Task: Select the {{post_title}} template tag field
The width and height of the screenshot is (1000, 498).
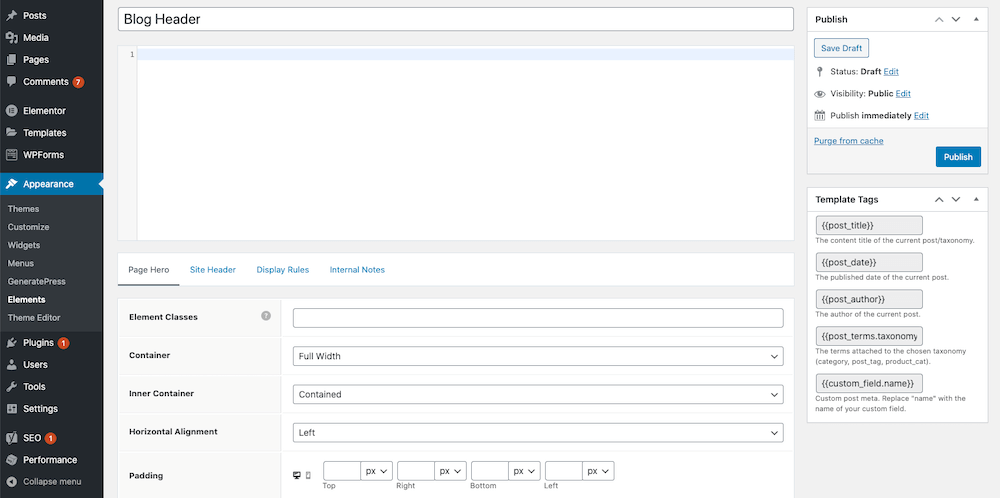Action: point(869,225)
